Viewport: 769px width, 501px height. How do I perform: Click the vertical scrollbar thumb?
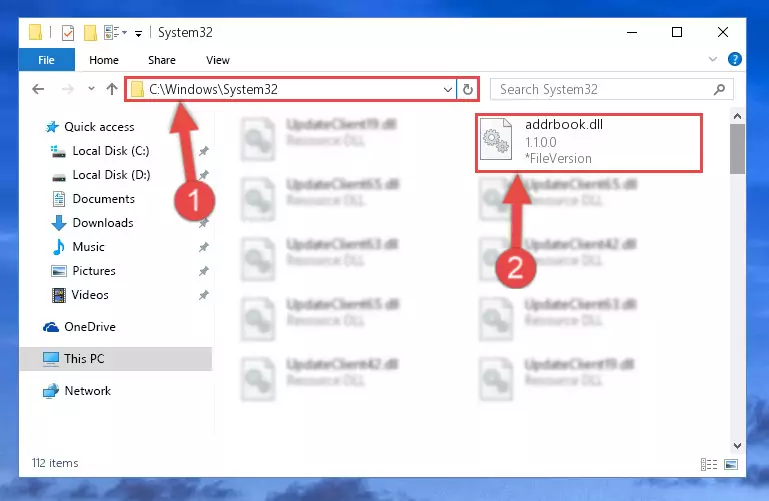point(737,149)
